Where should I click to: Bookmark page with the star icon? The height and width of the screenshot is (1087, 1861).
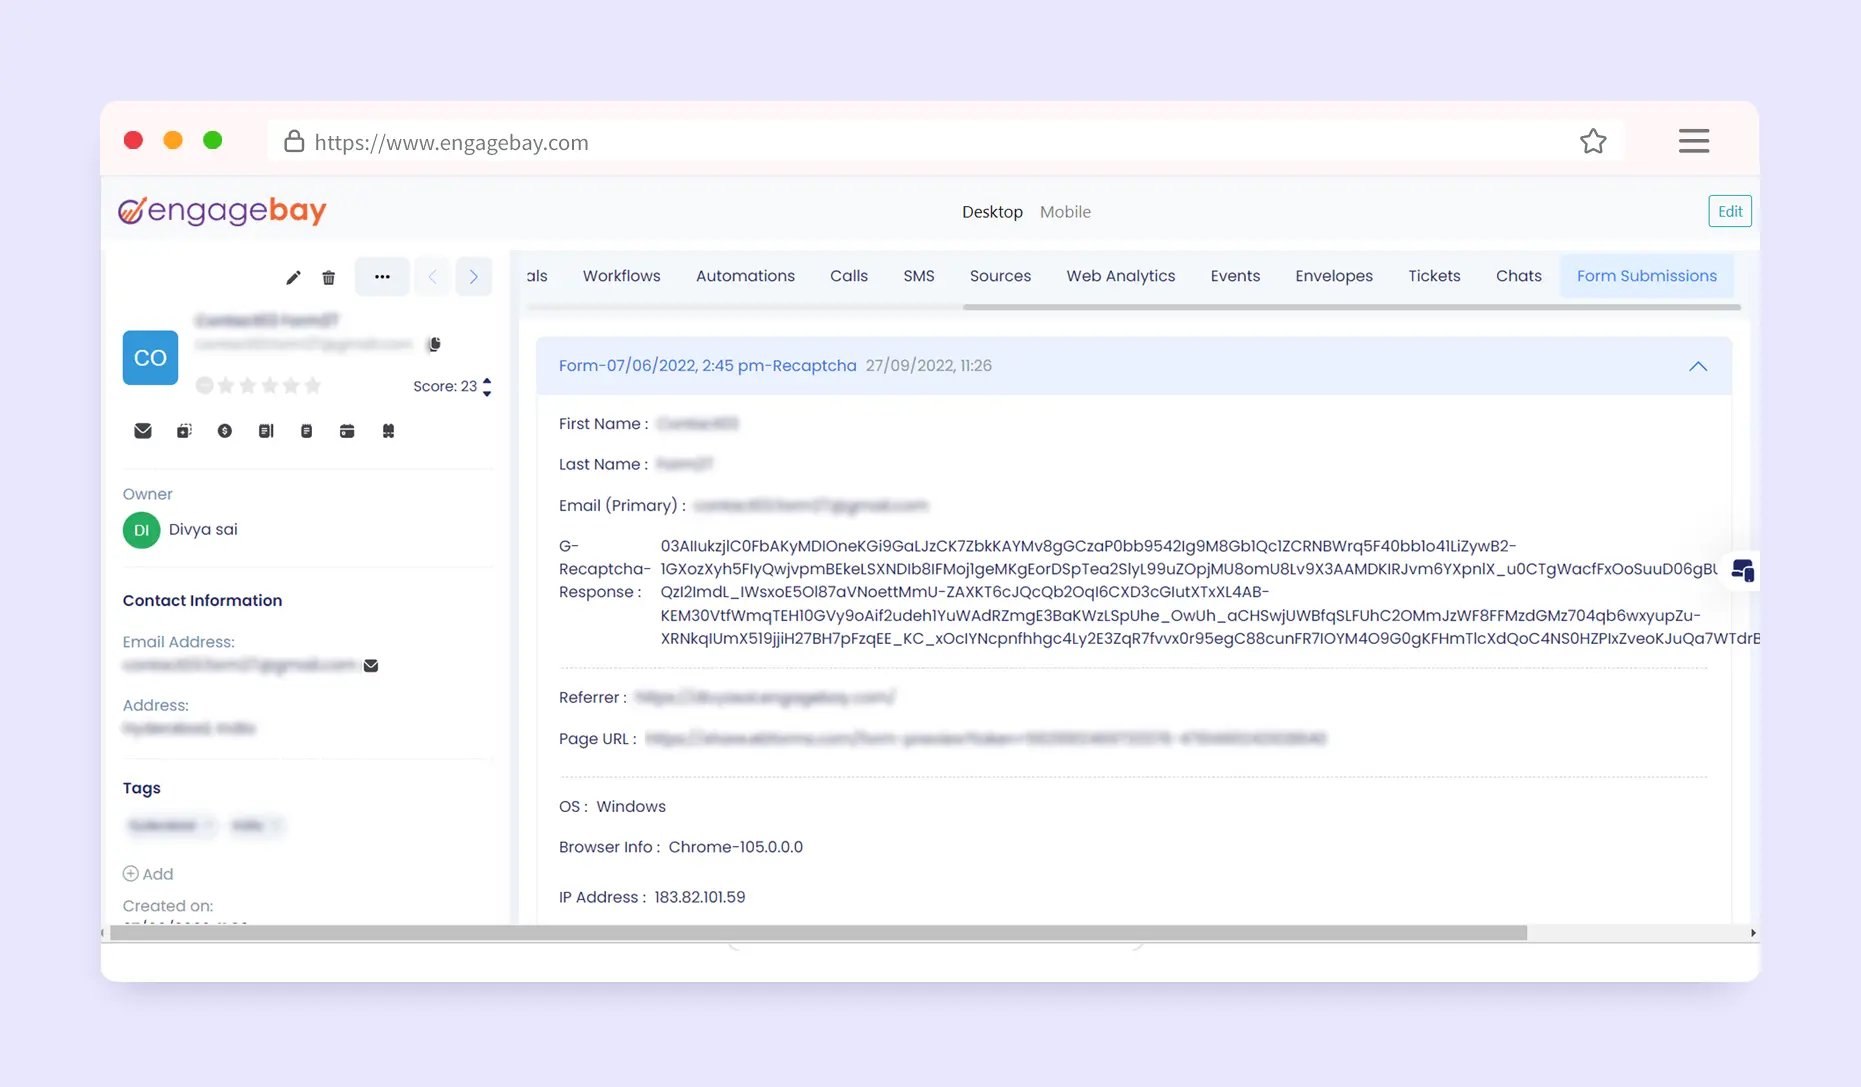point(1593,142)
